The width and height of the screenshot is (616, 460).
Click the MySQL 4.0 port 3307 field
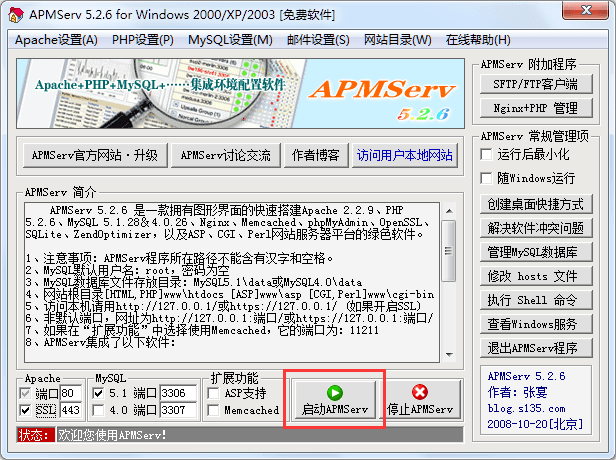(x=178, y=410)
